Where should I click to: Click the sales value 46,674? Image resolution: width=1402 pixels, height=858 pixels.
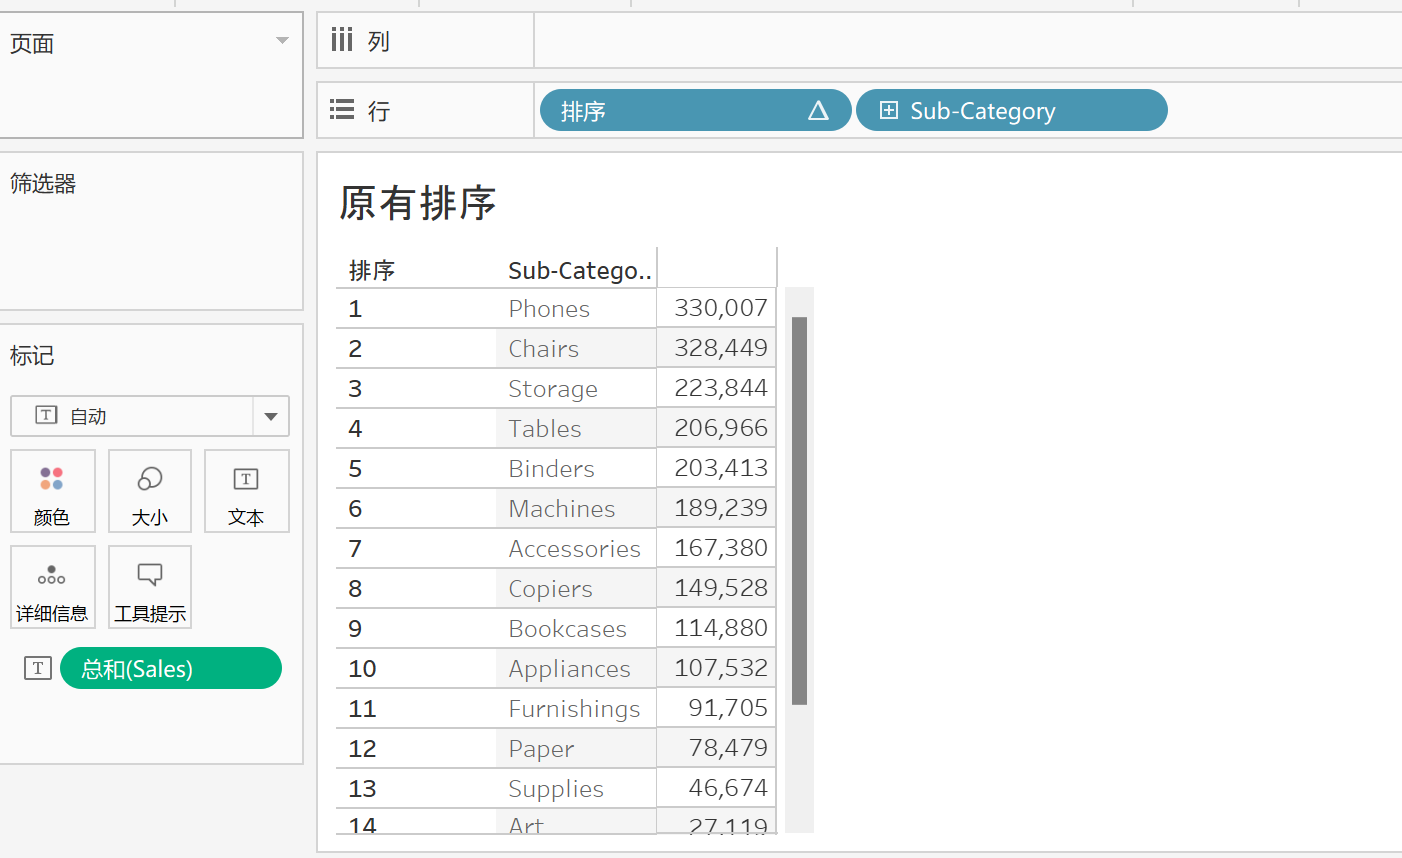point(728,788)
